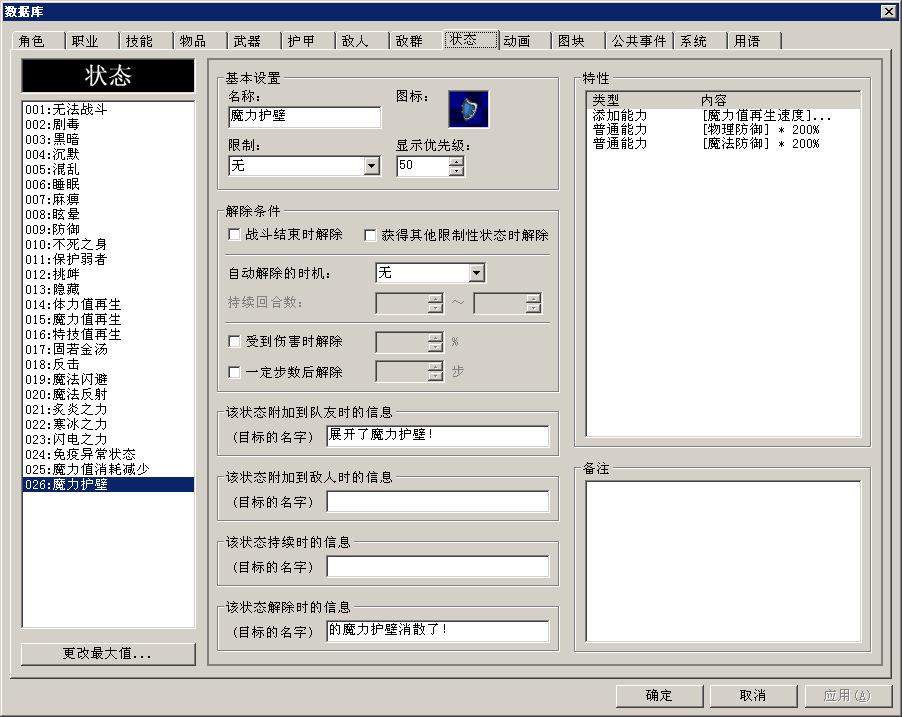Image resolution: width=902 pixels, height=717 pixels.
Task: Toggle 获得其他限制性状态时解除 checkbox
Action: (x=370, y=235)
